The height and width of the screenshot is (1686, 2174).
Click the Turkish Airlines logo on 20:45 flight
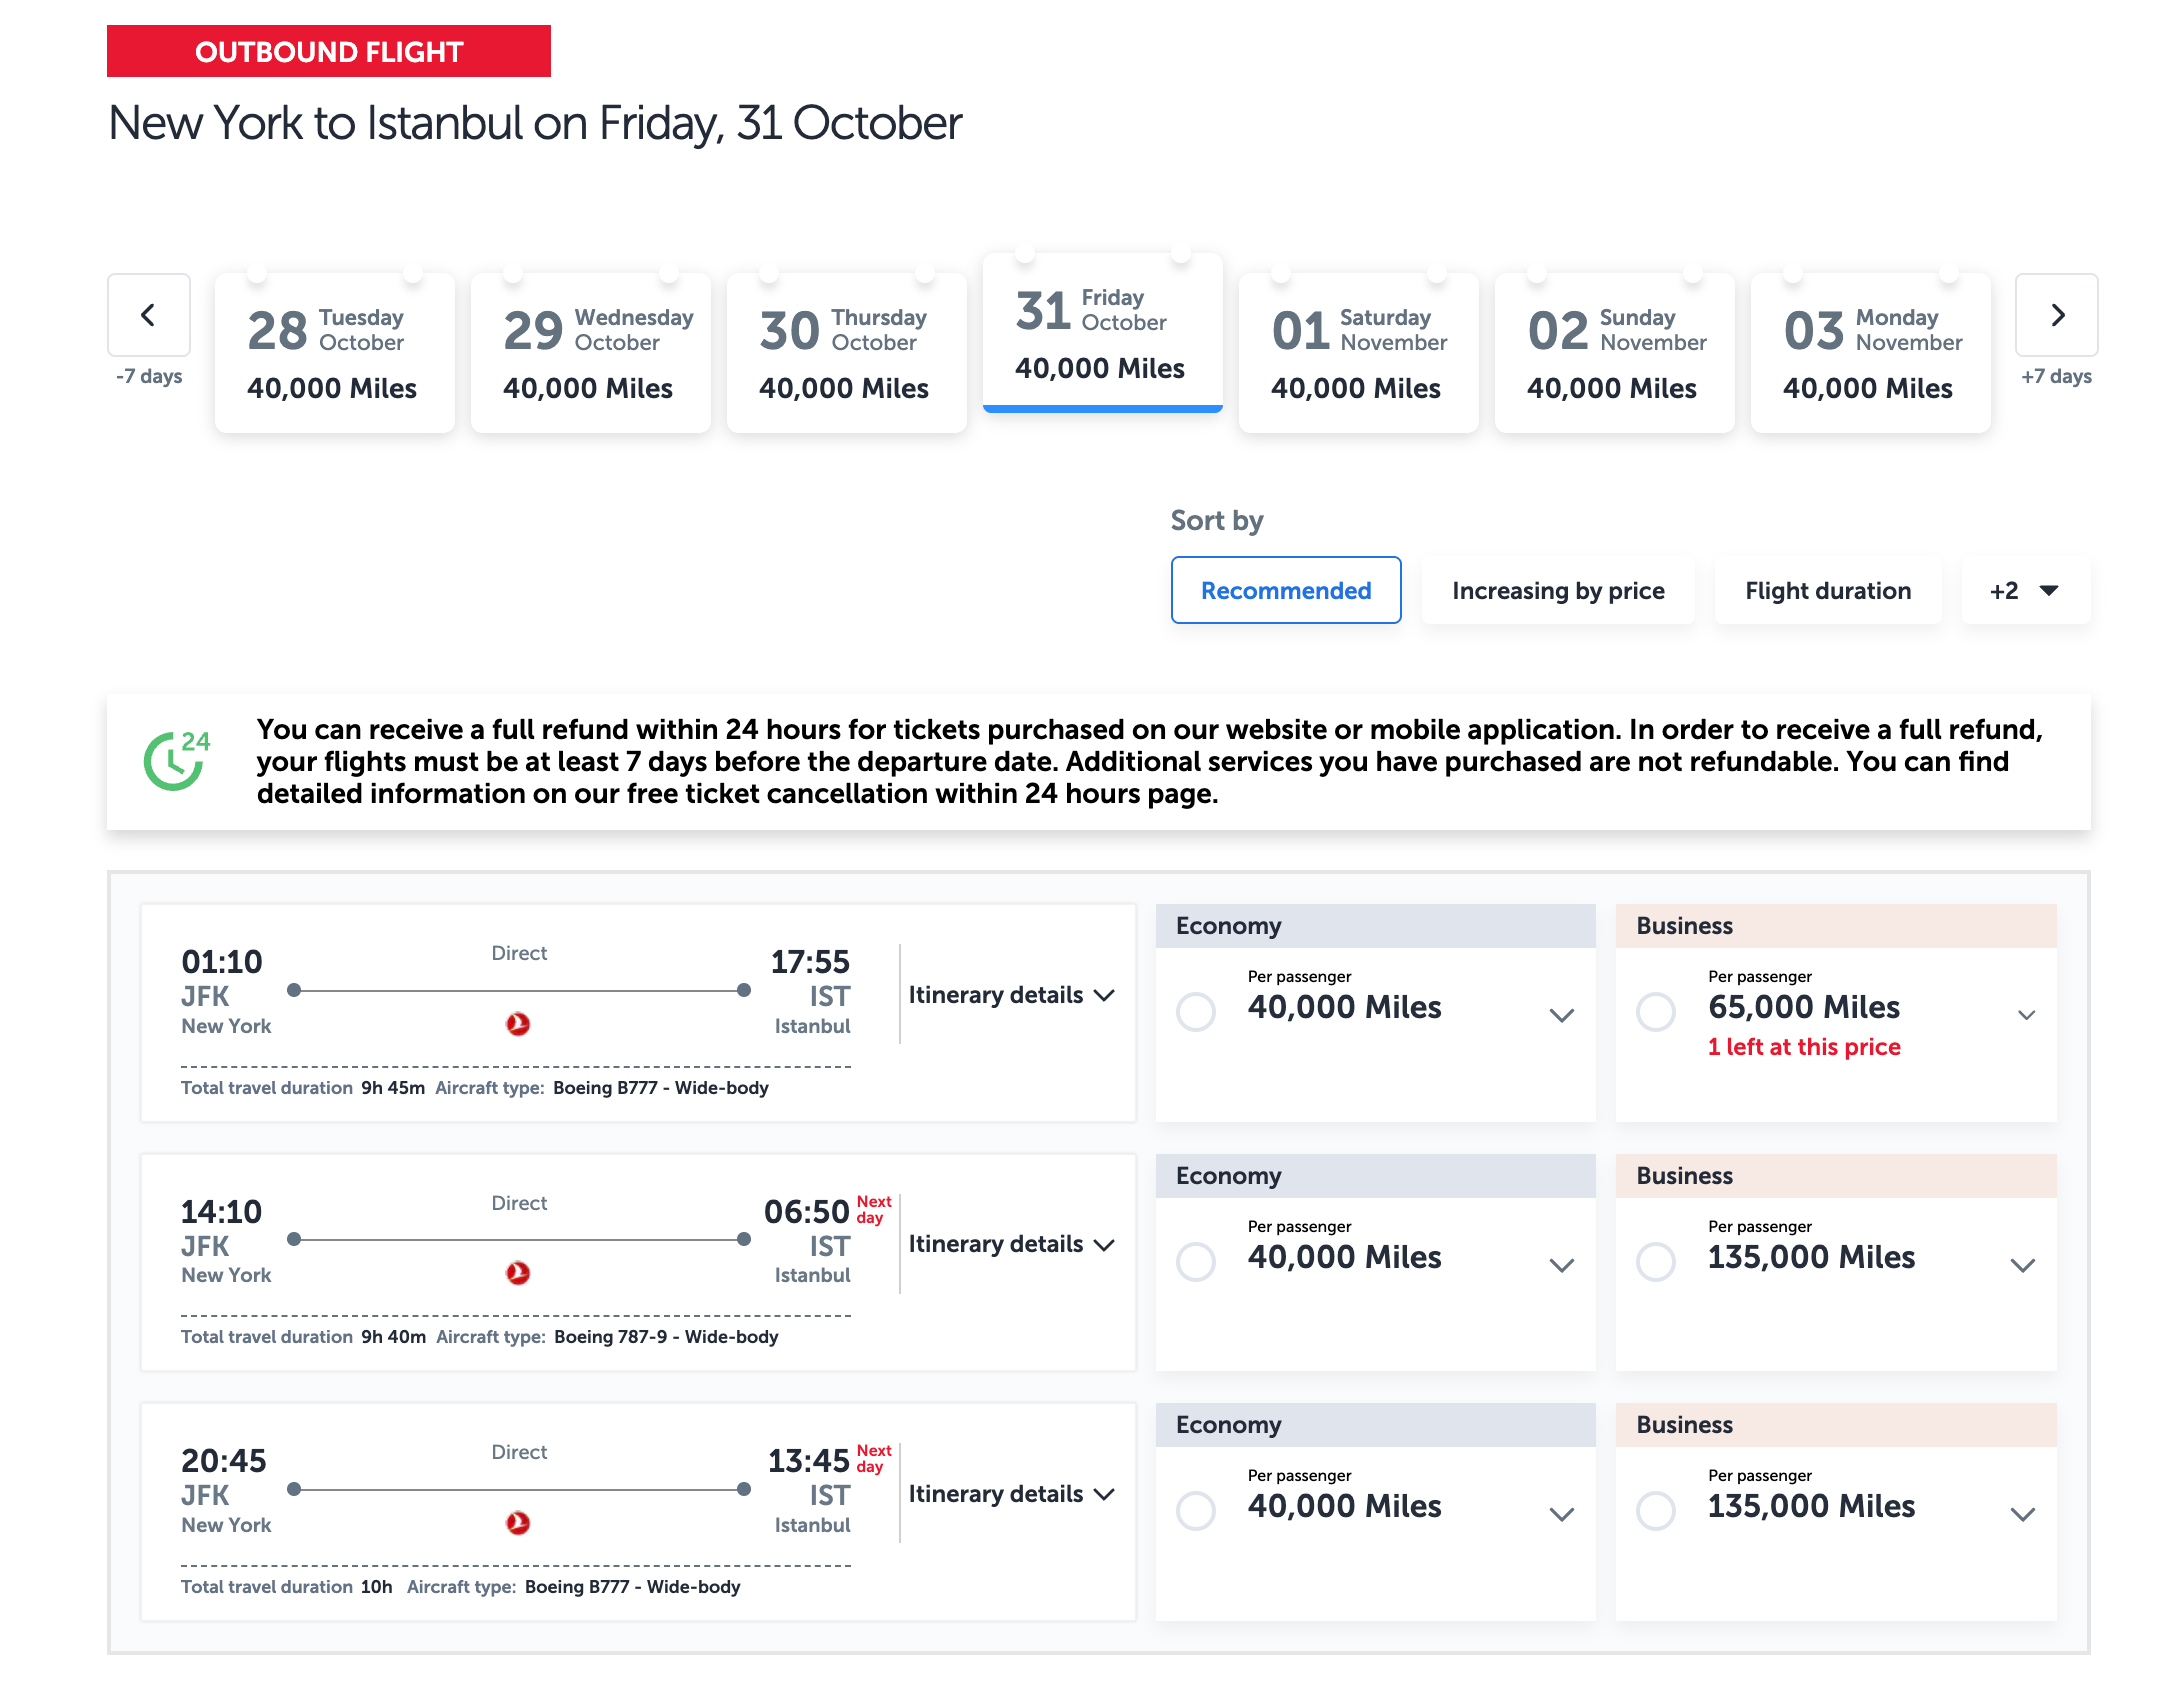tap(518, 1524)
